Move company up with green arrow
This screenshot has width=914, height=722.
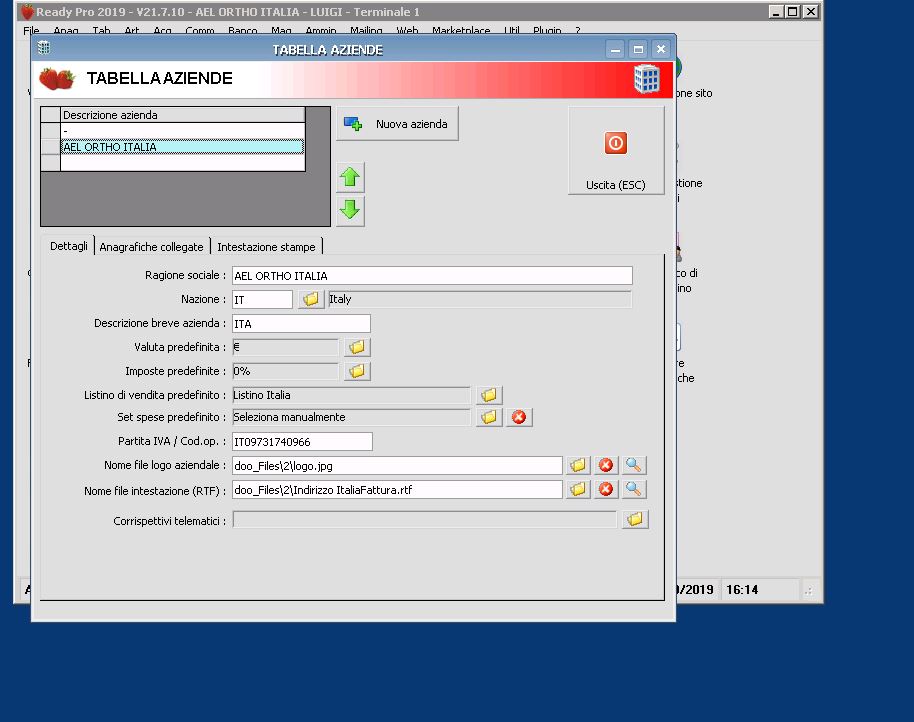350,177
